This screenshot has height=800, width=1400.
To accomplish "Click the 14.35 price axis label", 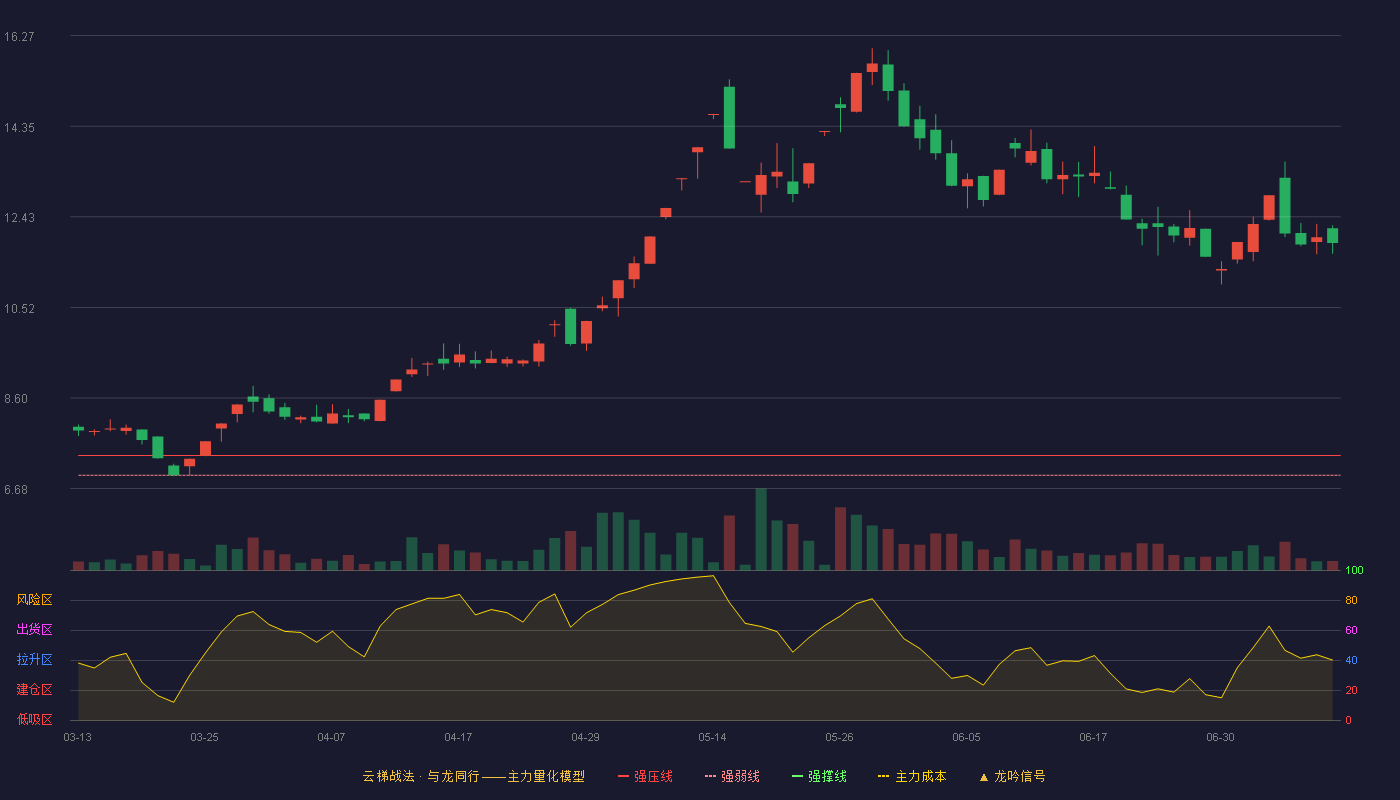I will (x=19, y=128).
